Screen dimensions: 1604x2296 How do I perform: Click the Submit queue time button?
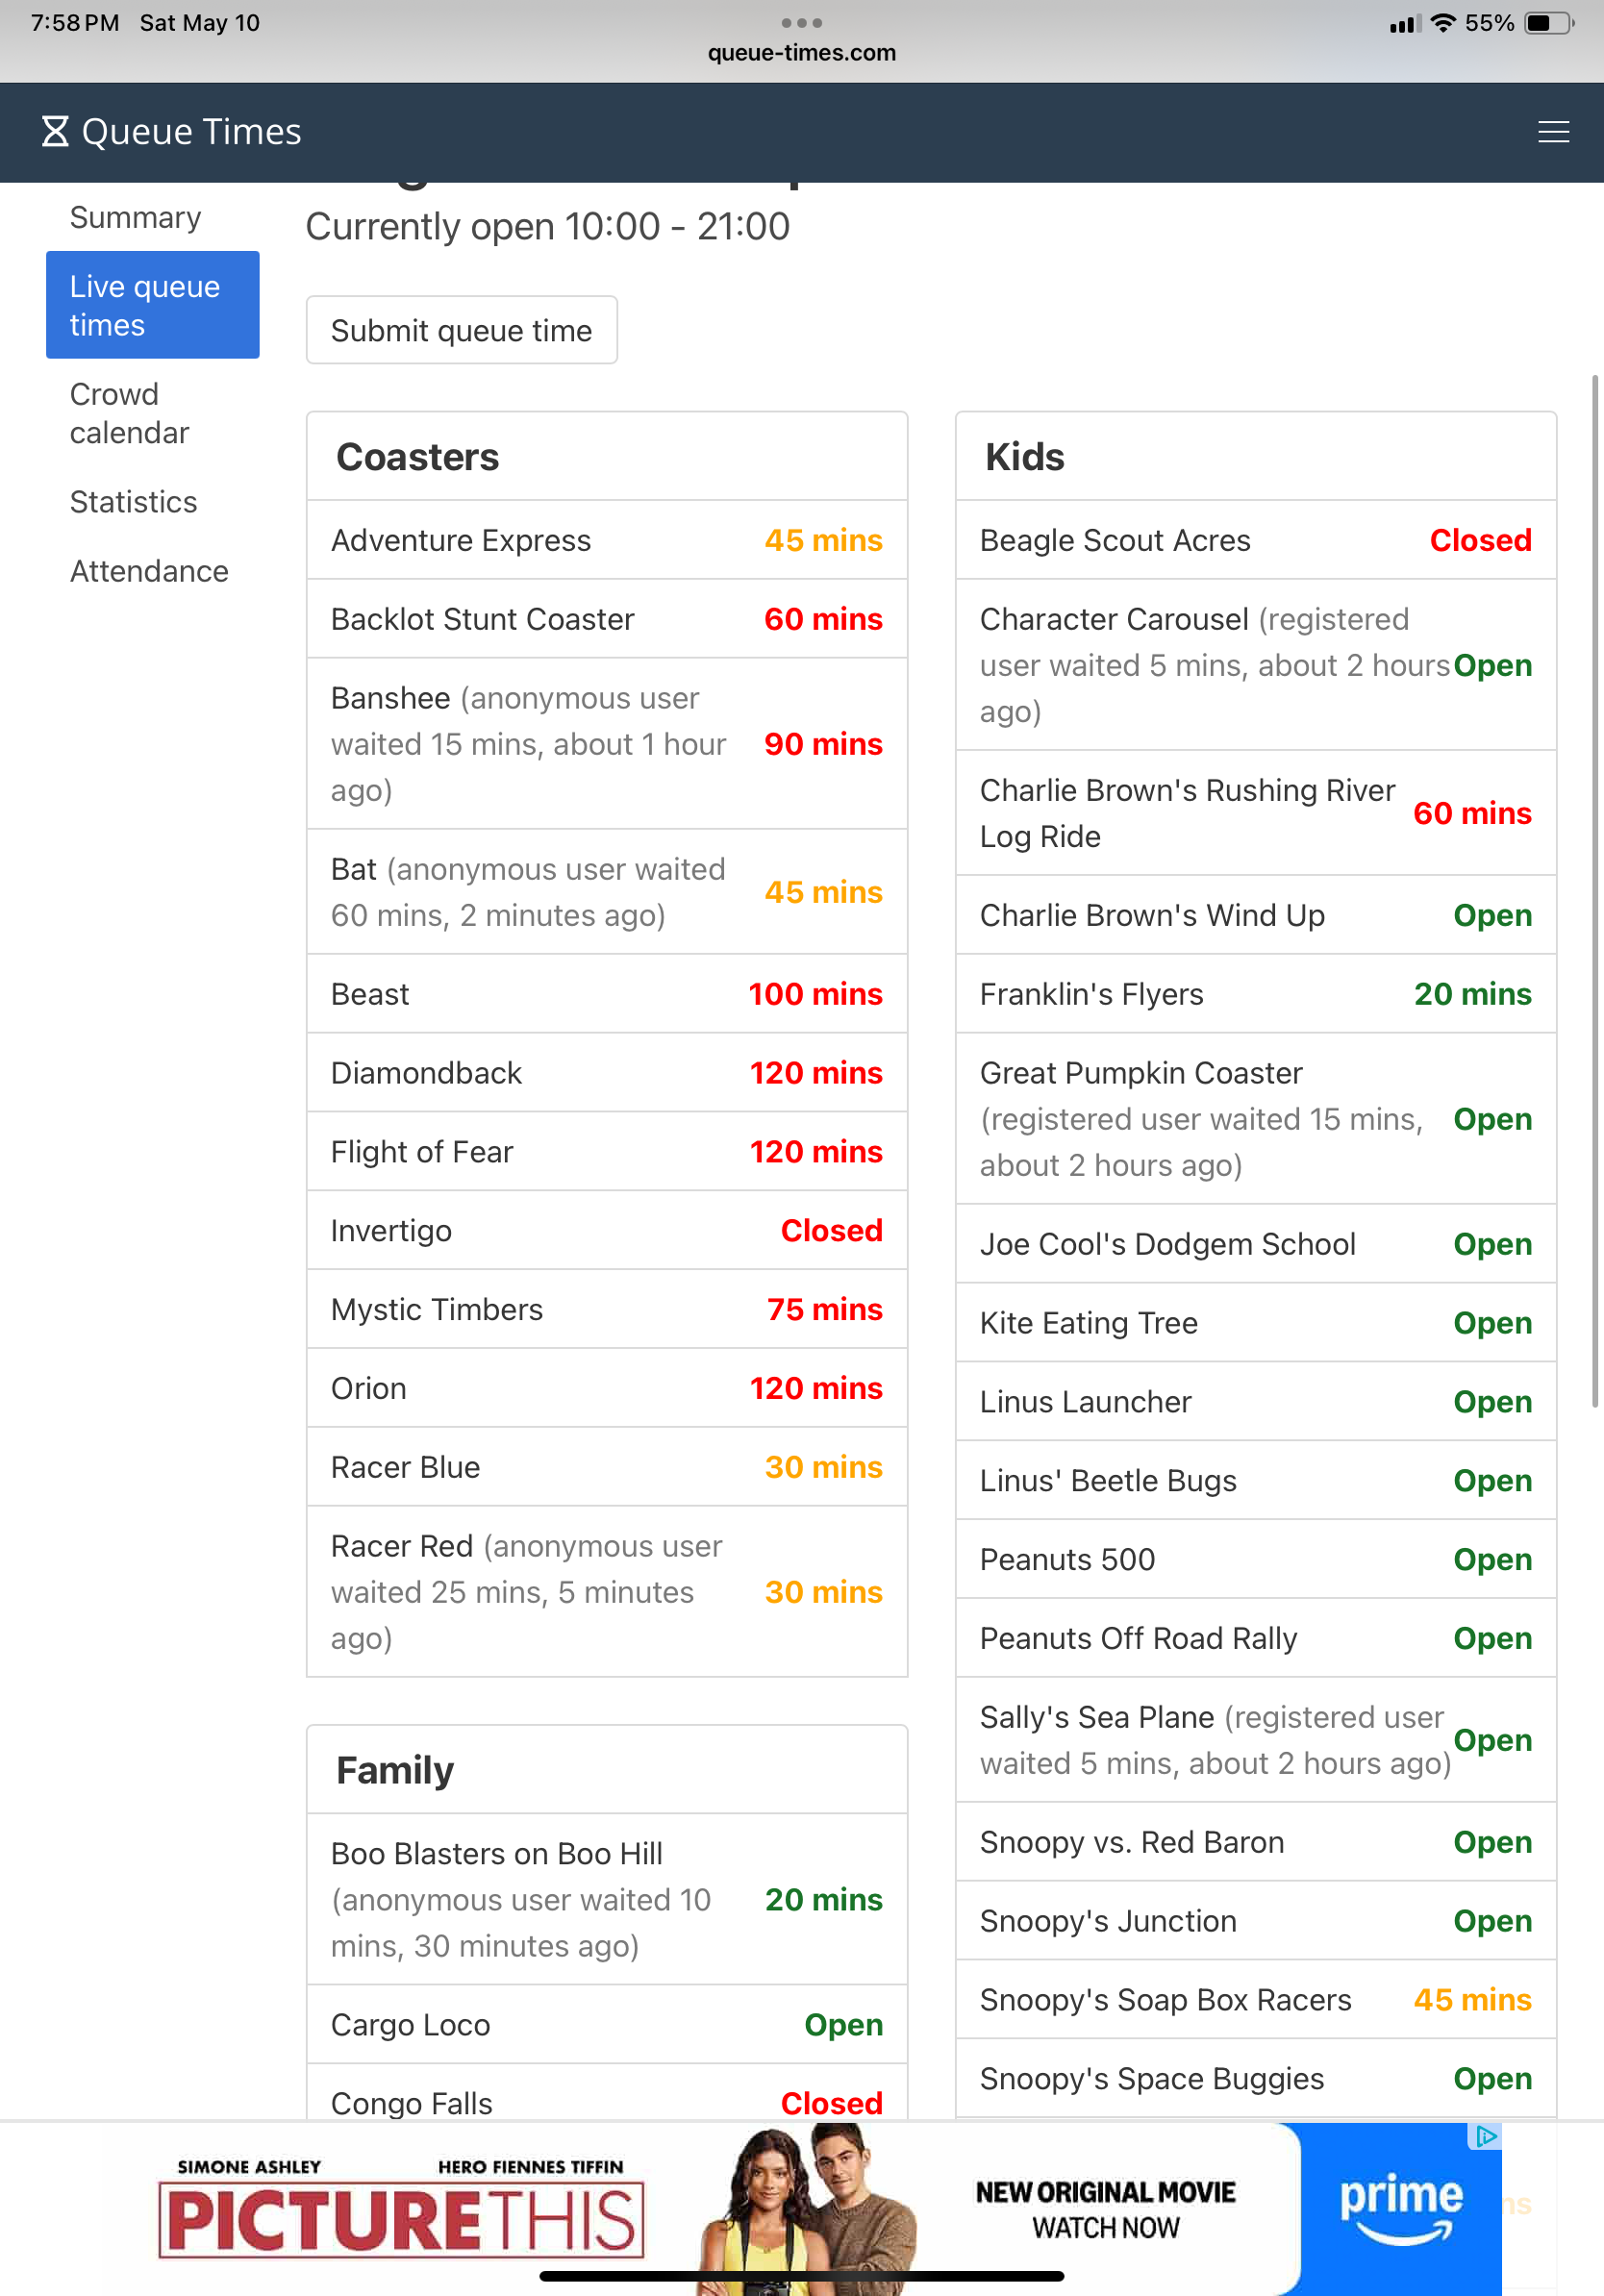pos(461,330)
